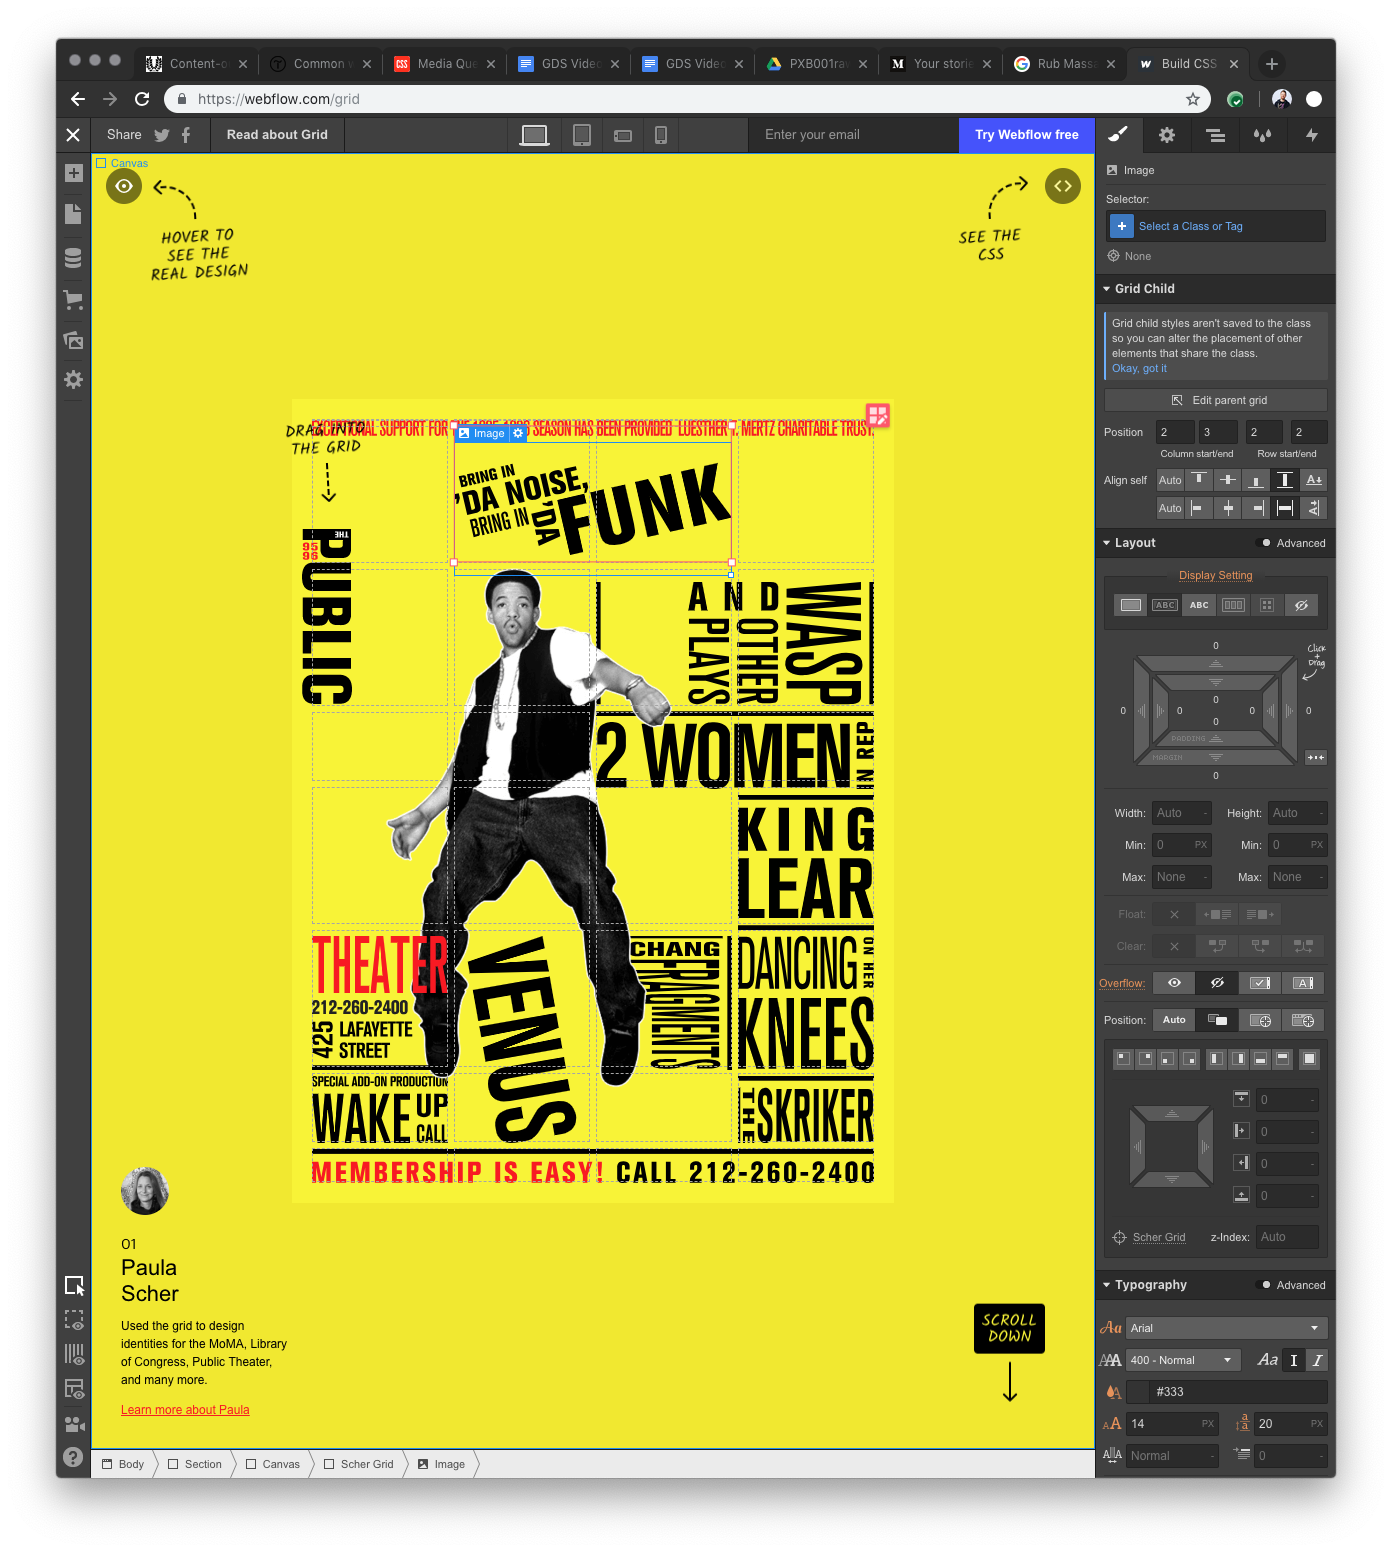Viewport: 1392px width, 1552px height.
Task: Open the Assets panel
Action: pos(73,339)
